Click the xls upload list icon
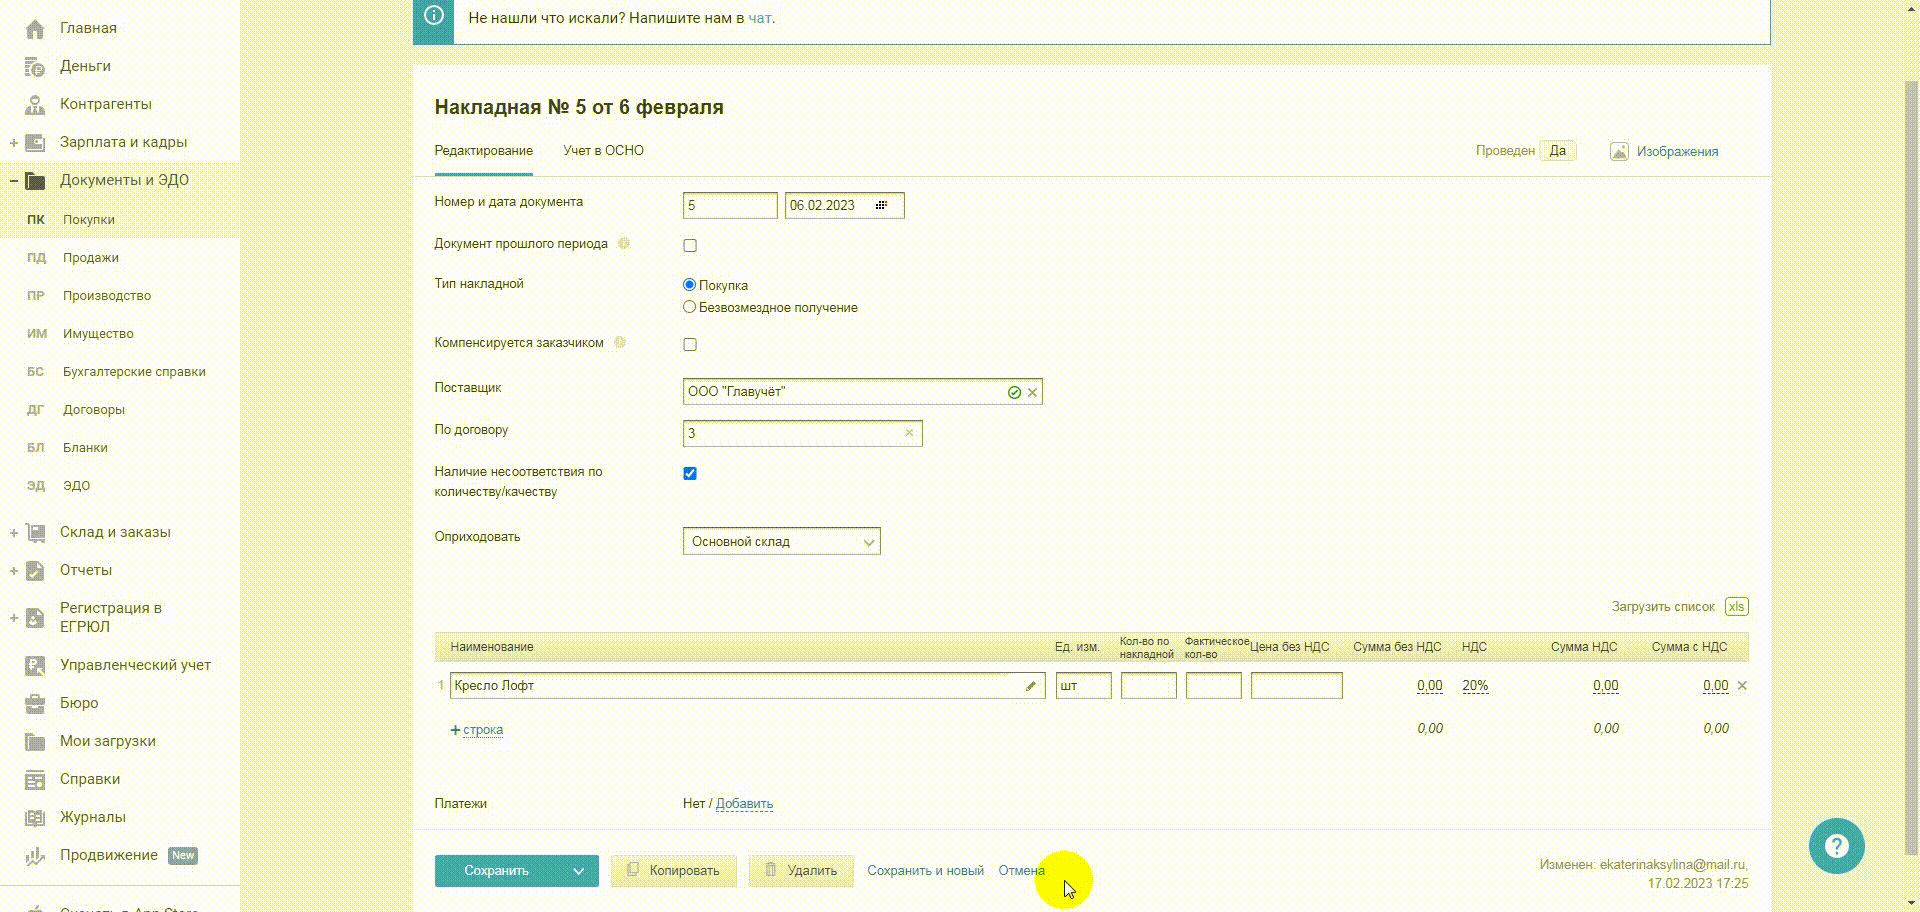The height and width of the screenshot is (912, 1920). [1736, 607]
